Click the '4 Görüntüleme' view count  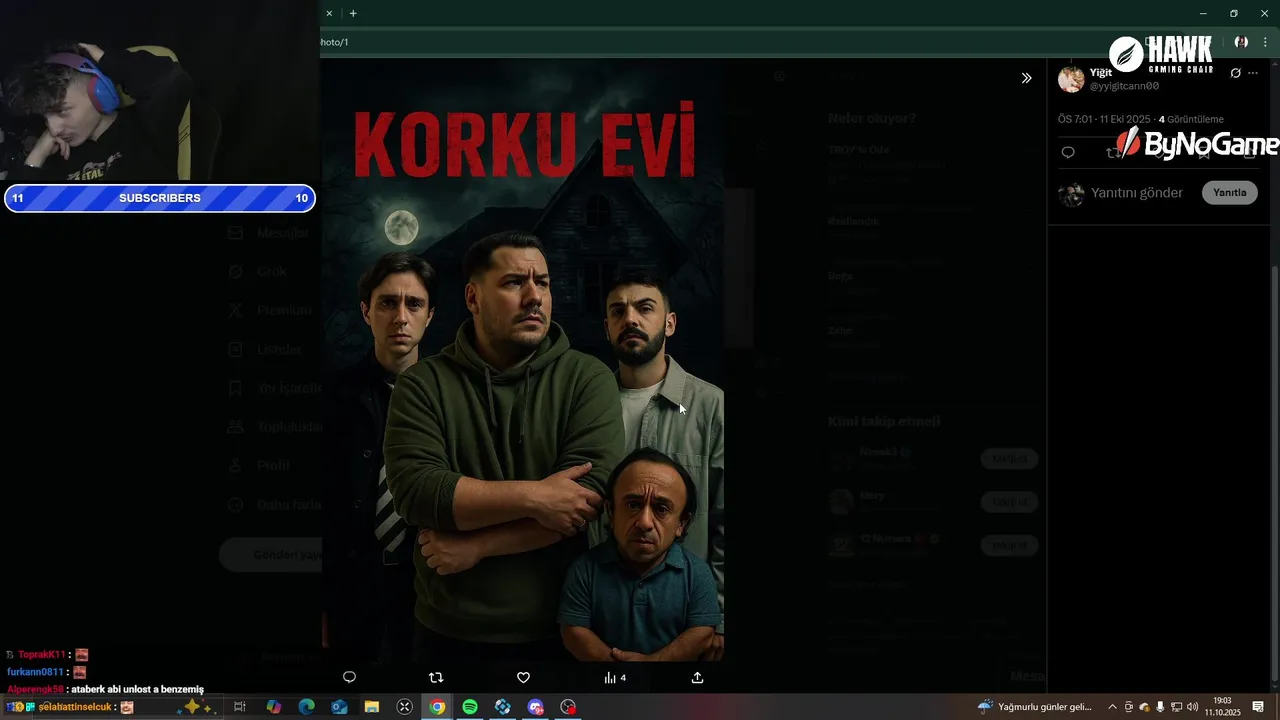click(x=1191, y=119)
